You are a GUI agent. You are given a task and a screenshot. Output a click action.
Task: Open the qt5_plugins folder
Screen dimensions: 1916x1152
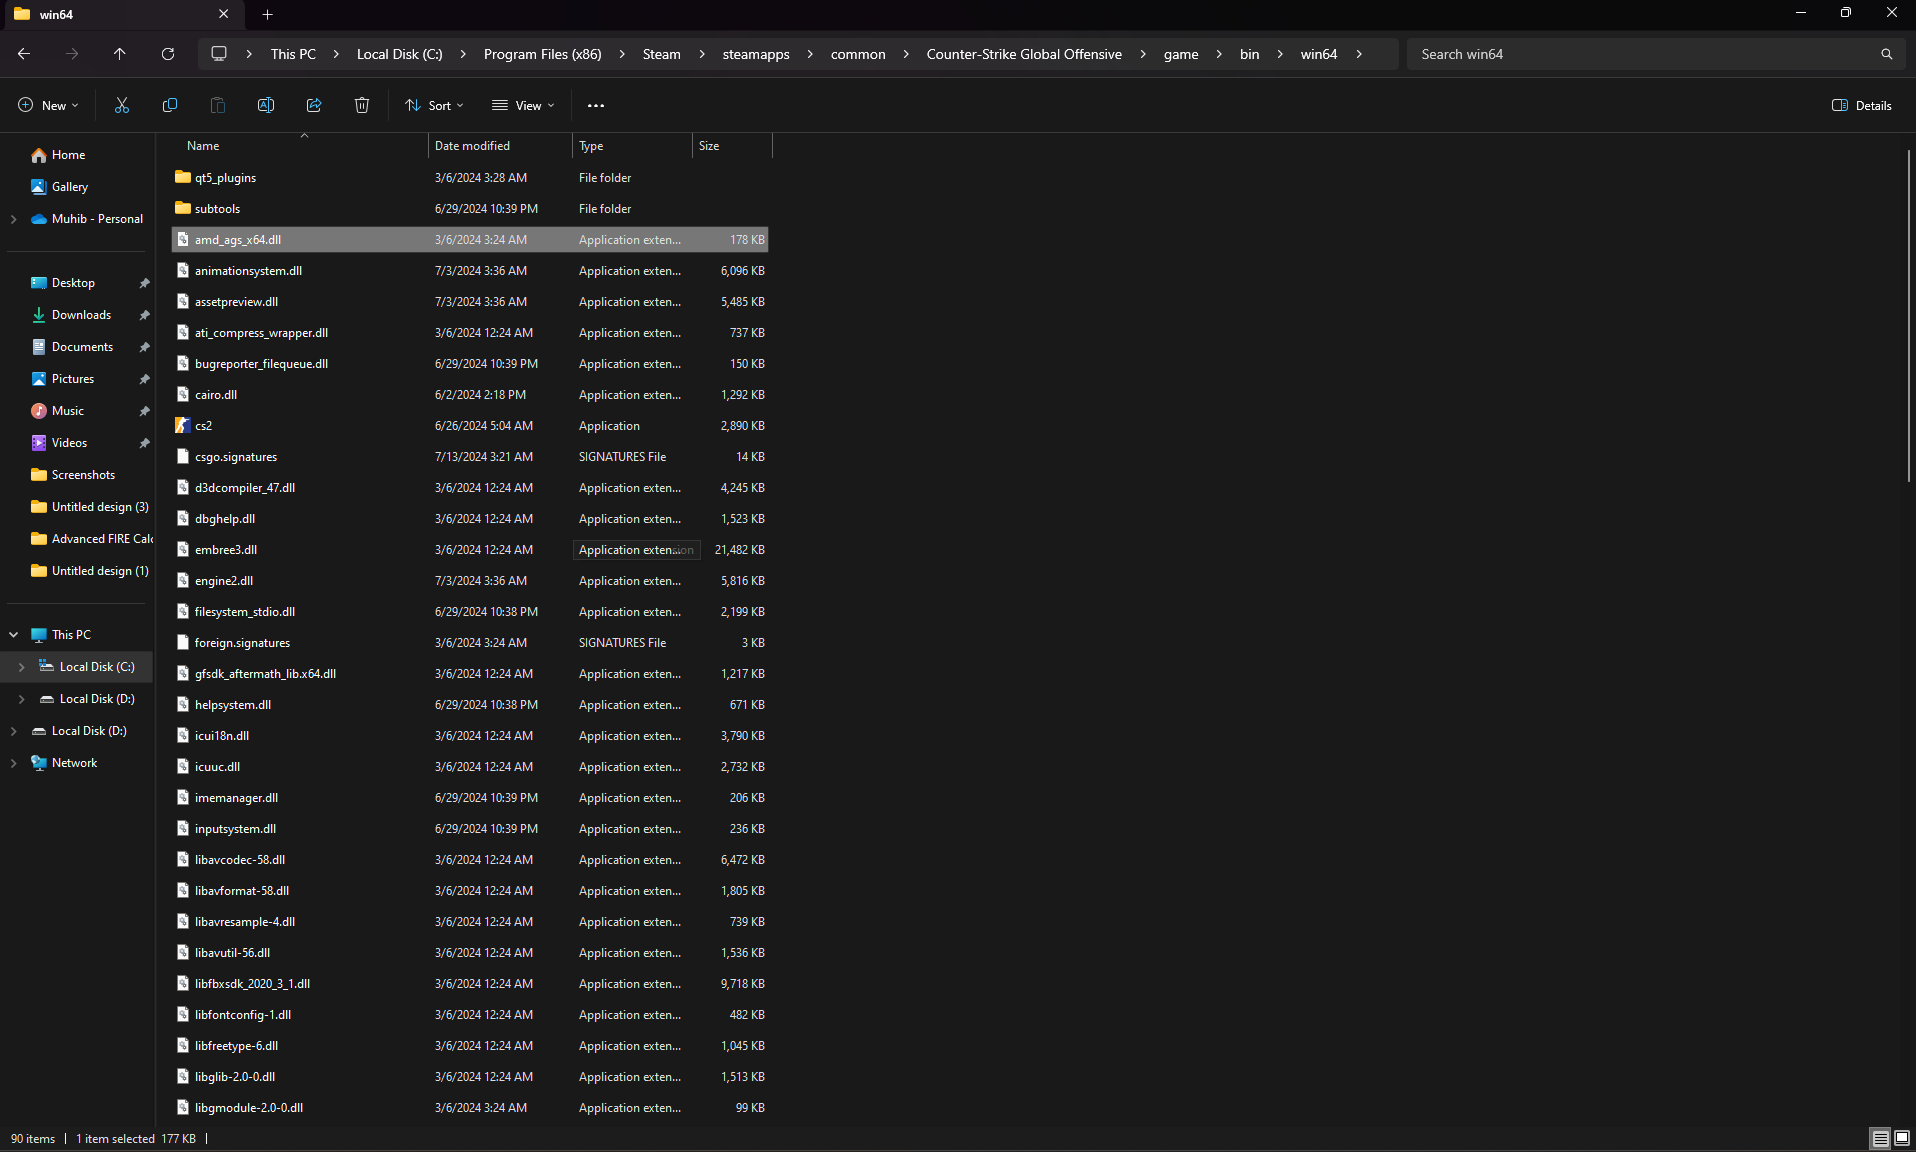point(225,177)
